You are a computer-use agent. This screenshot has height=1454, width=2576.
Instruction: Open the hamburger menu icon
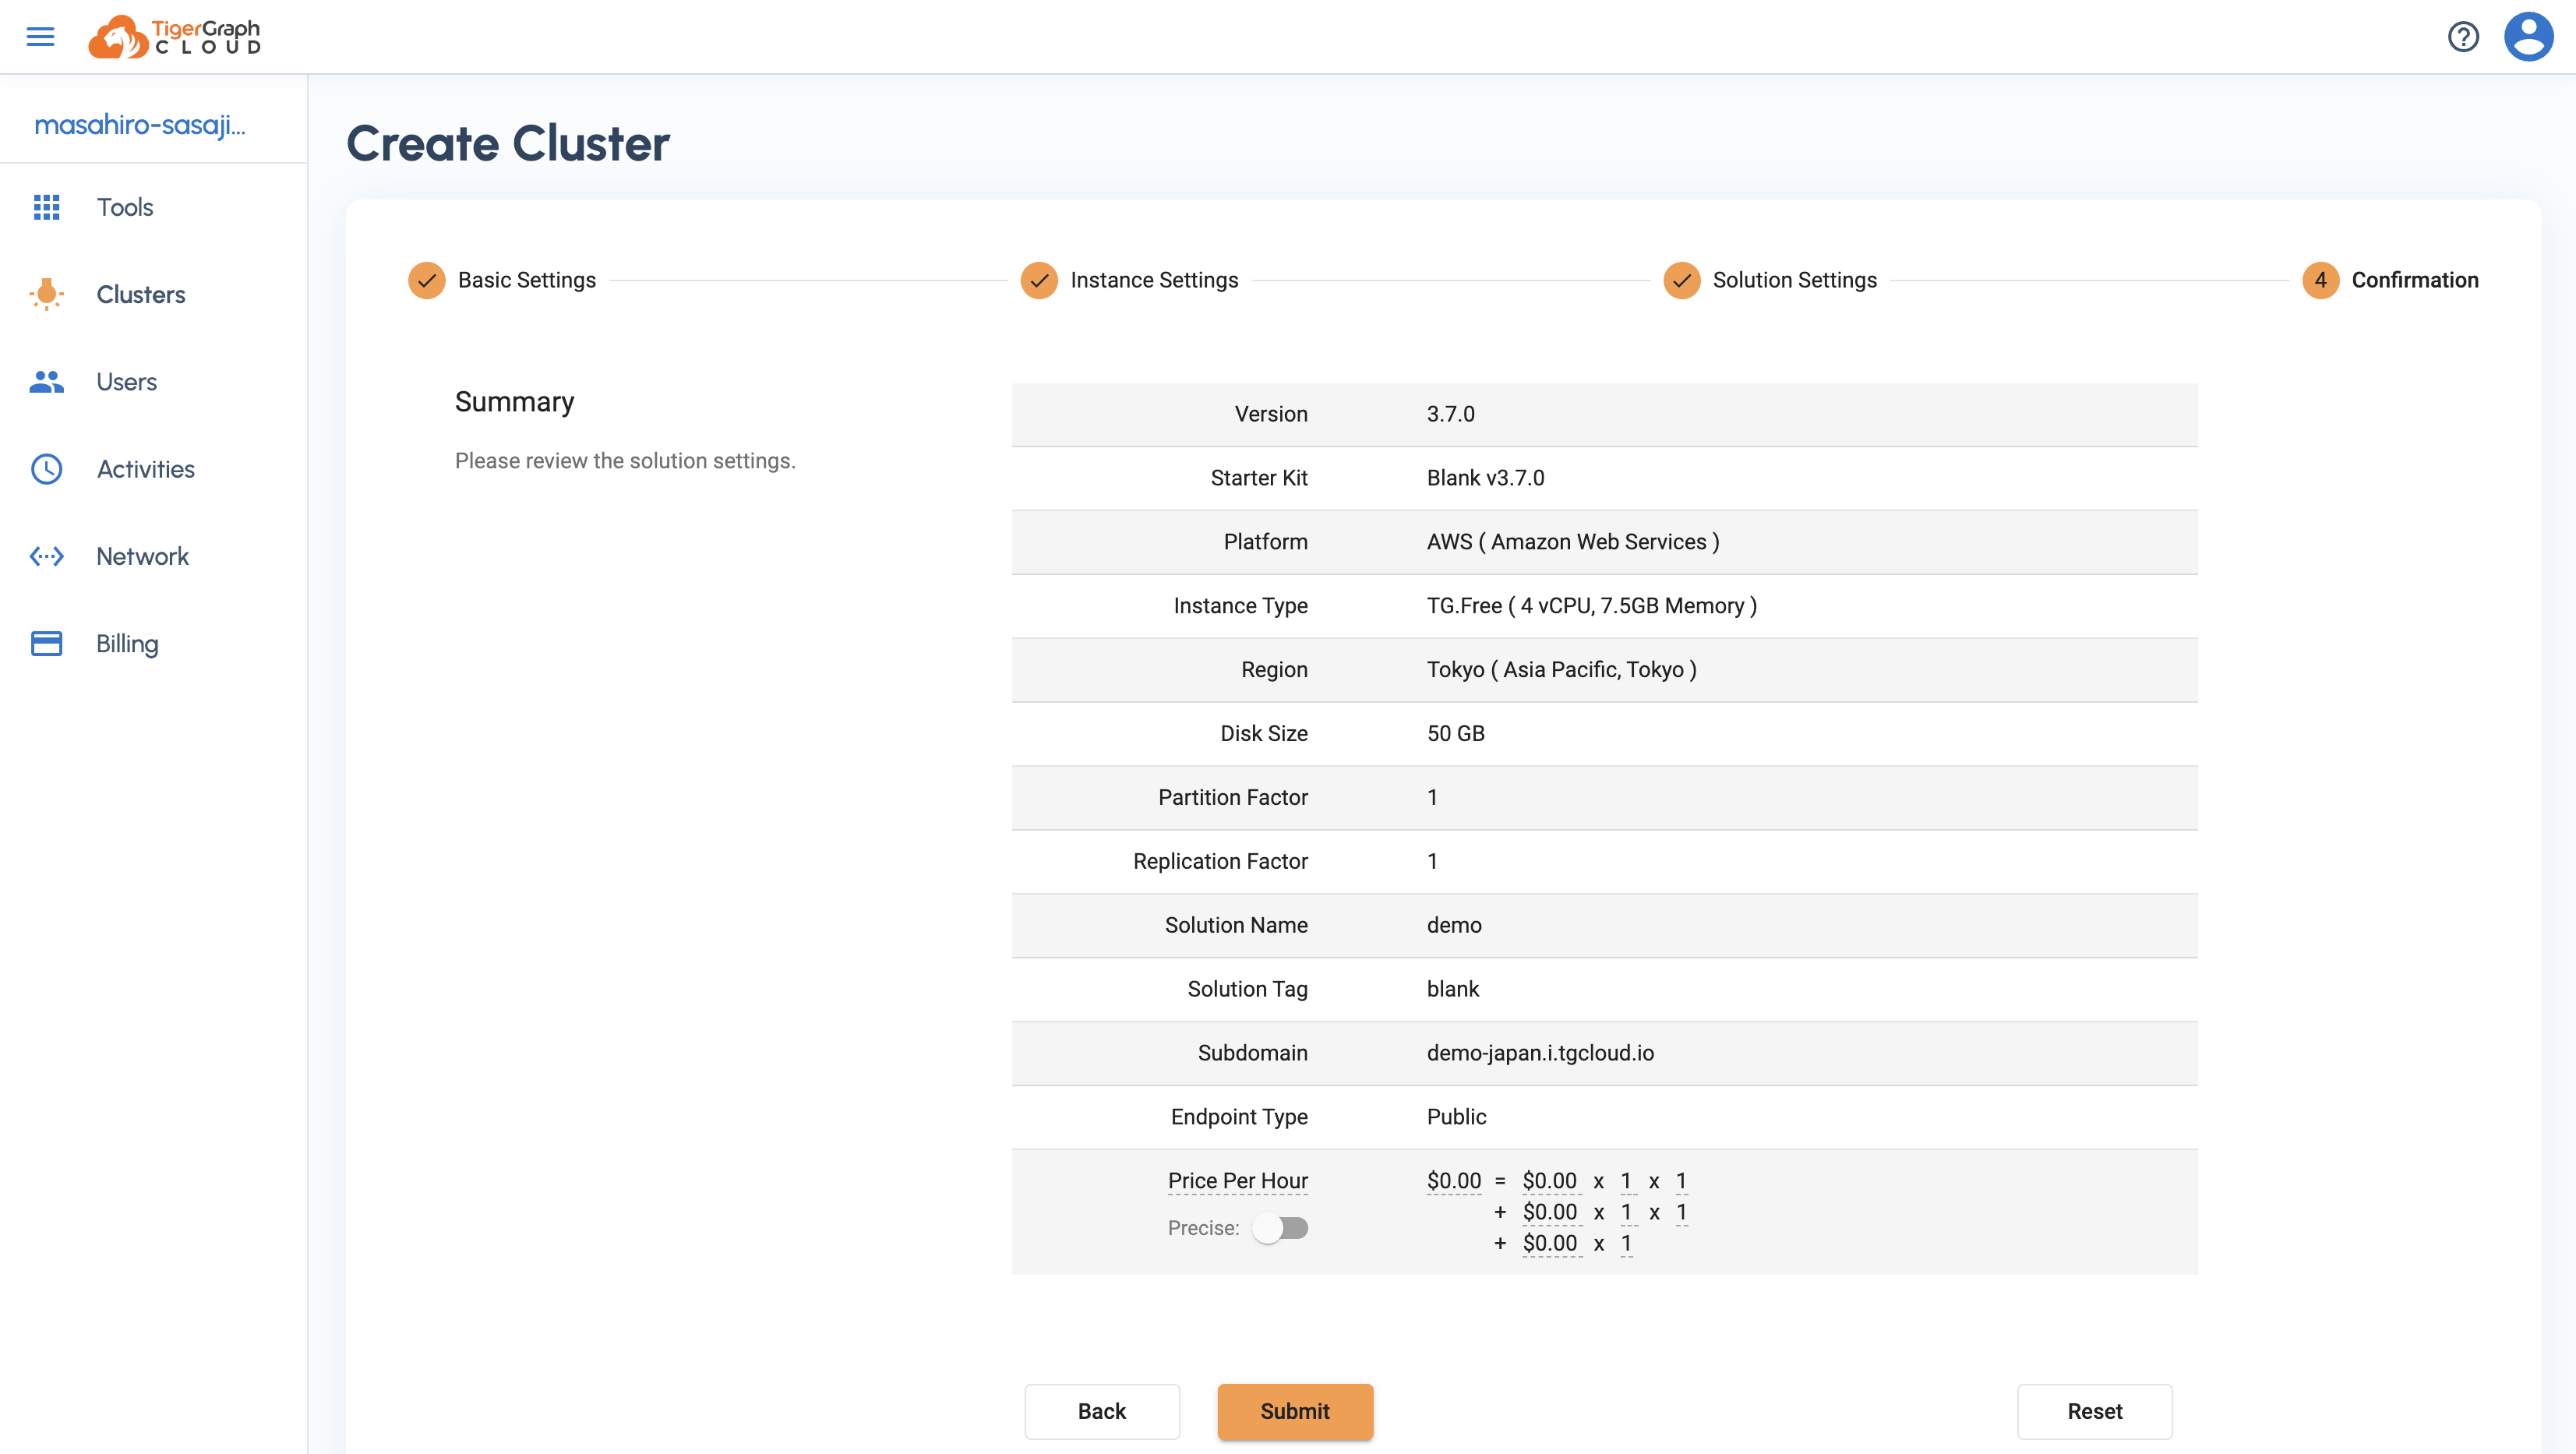click(x=40, y=37)
